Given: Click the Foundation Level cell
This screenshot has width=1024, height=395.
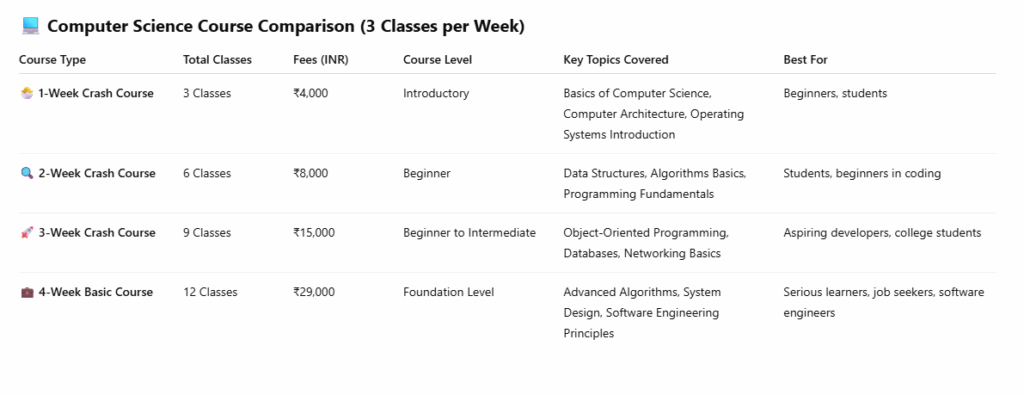Looking at the screenshot, I should pyautogui.click(x=449, y=292).
